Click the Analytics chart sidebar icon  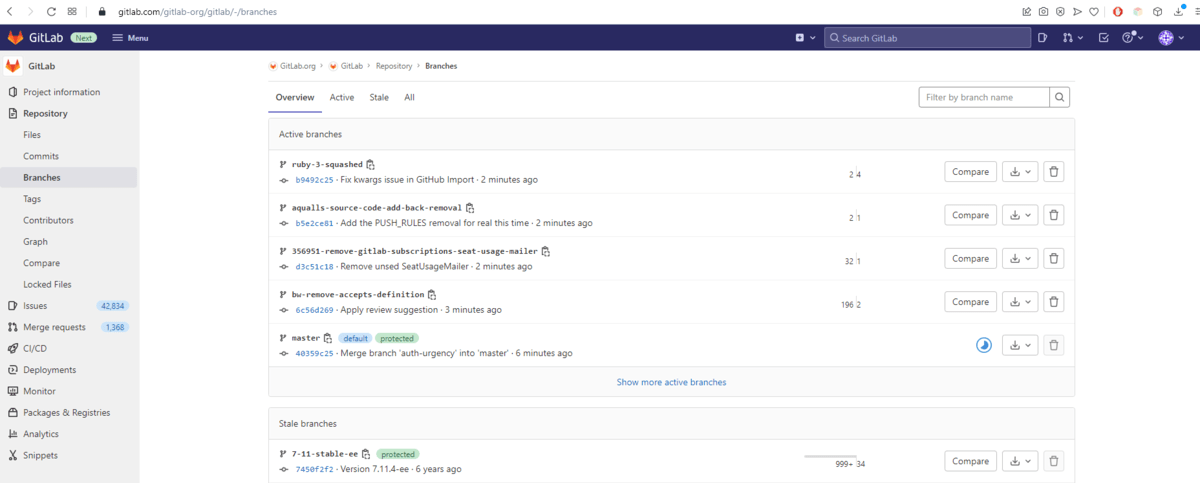[x=13, y=434]
